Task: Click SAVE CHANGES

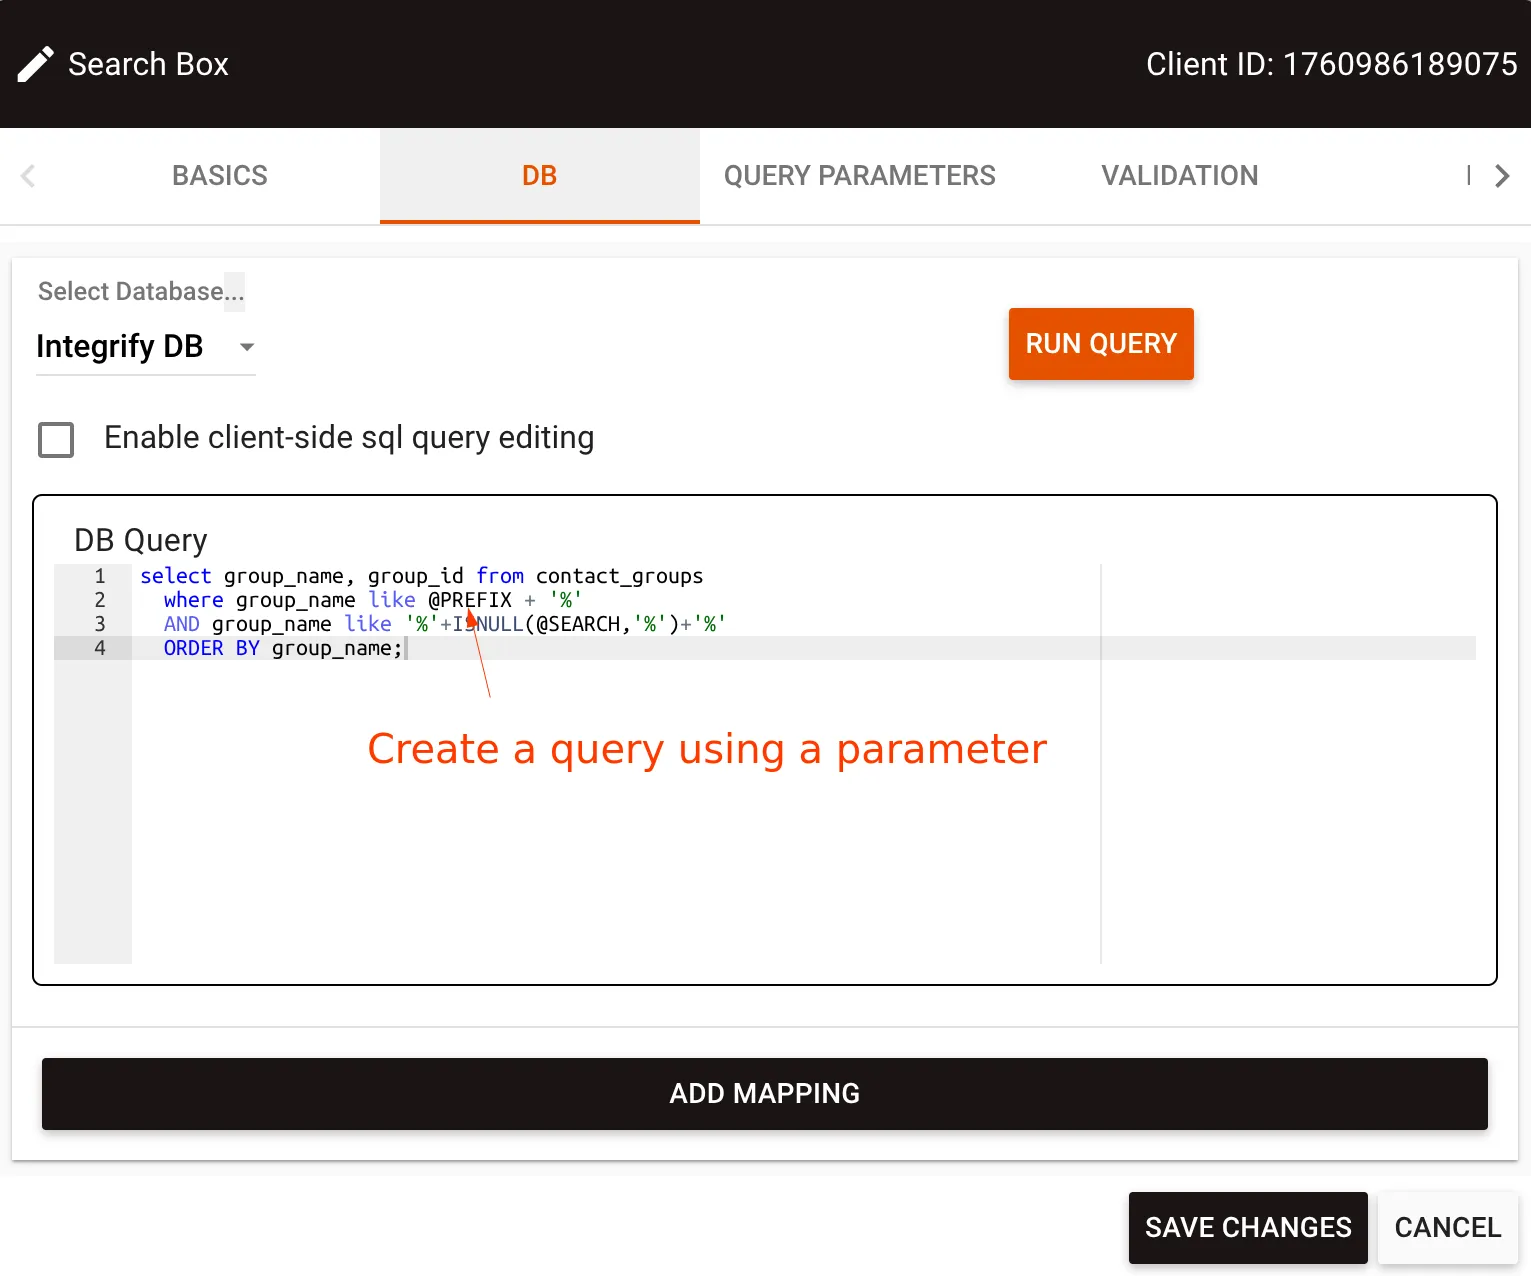Action: (x=1247, y=1227)
